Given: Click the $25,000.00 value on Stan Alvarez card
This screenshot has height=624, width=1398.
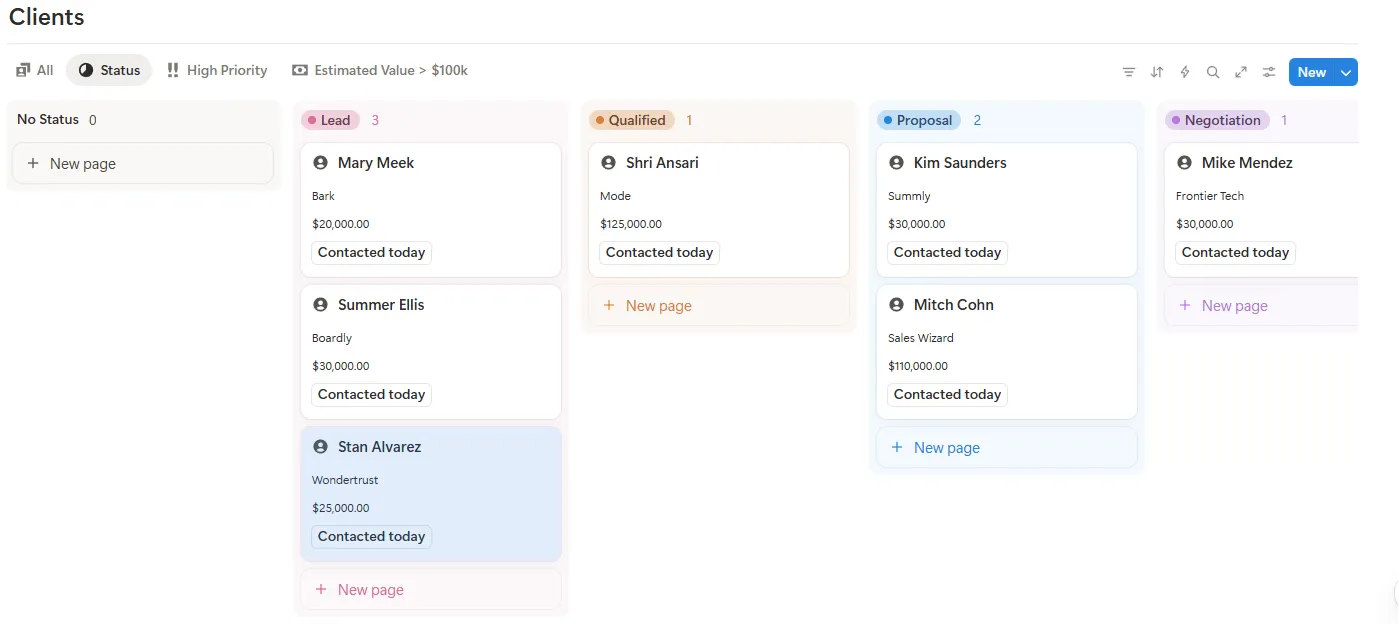Looking at the screenshot, I should point(341,508).
